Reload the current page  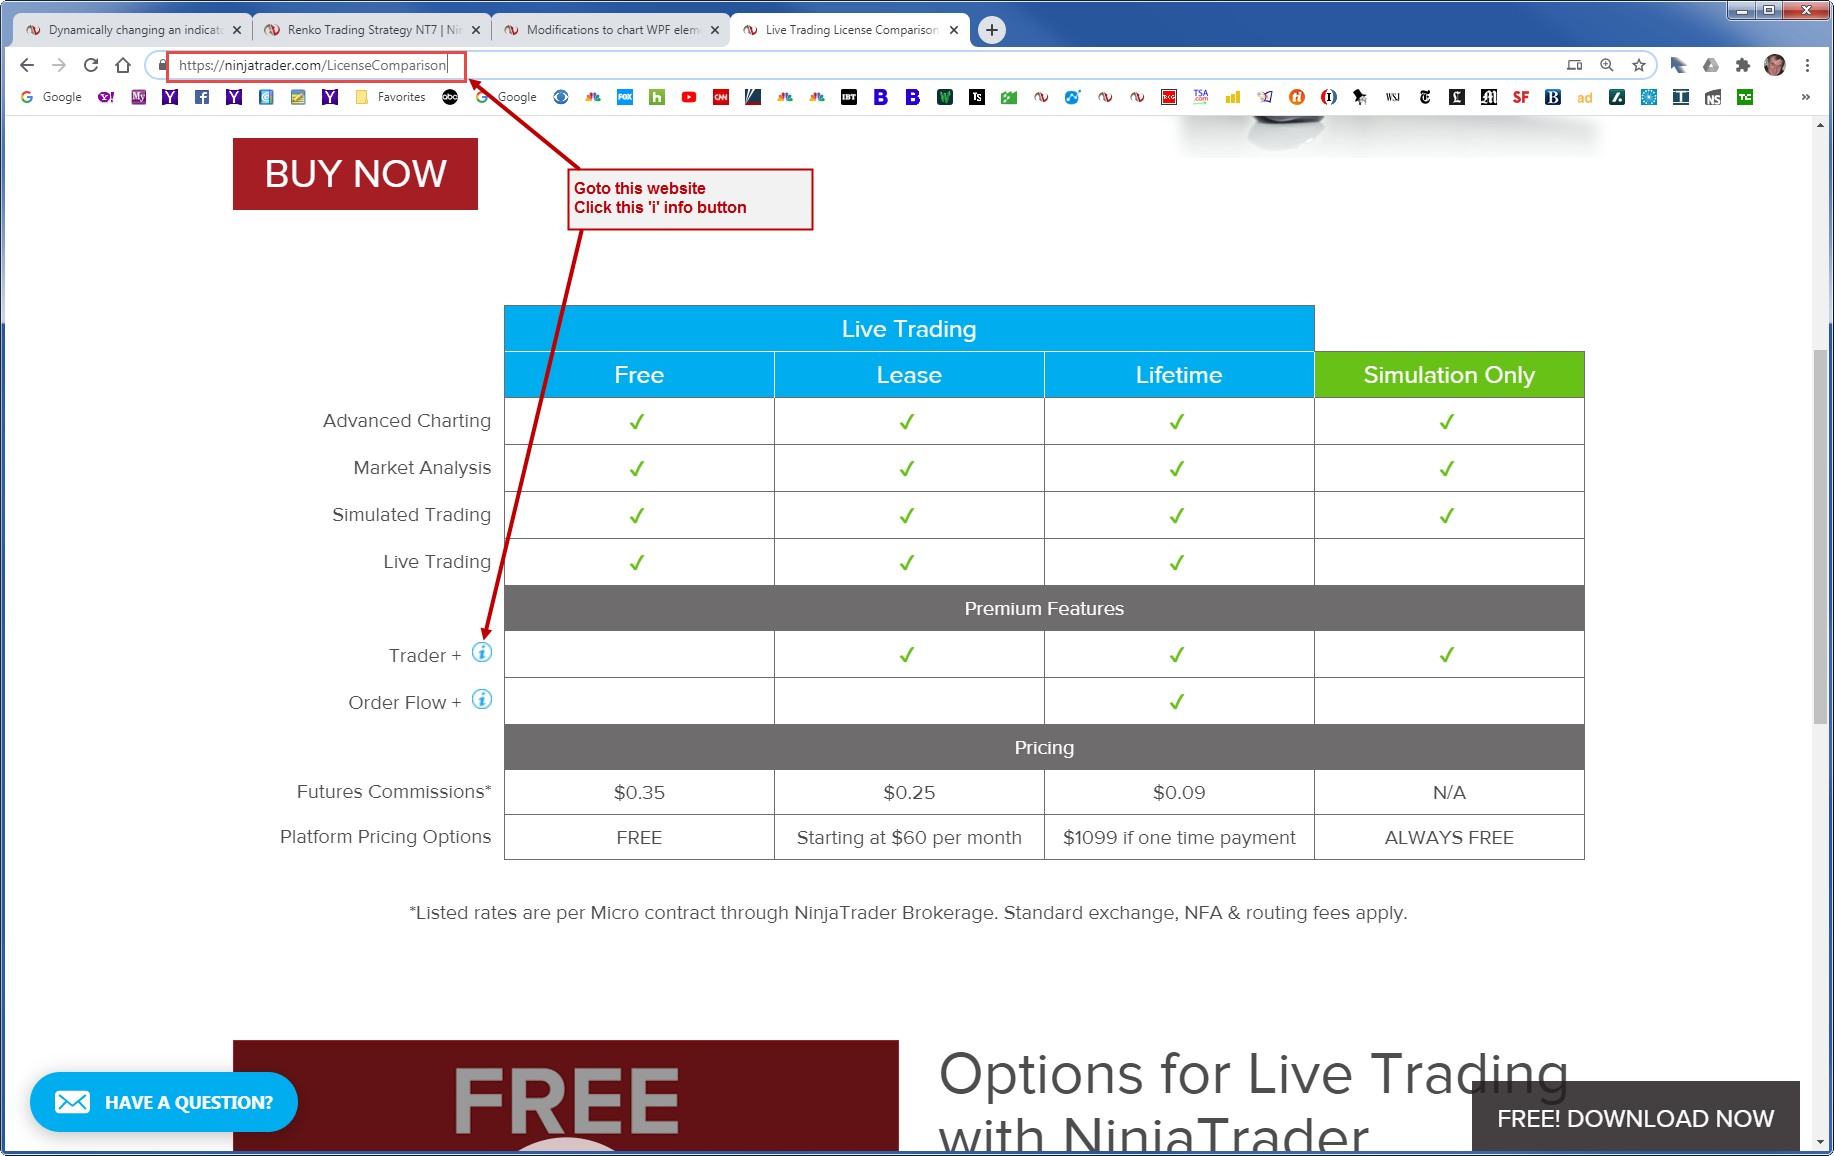(91, 65)
